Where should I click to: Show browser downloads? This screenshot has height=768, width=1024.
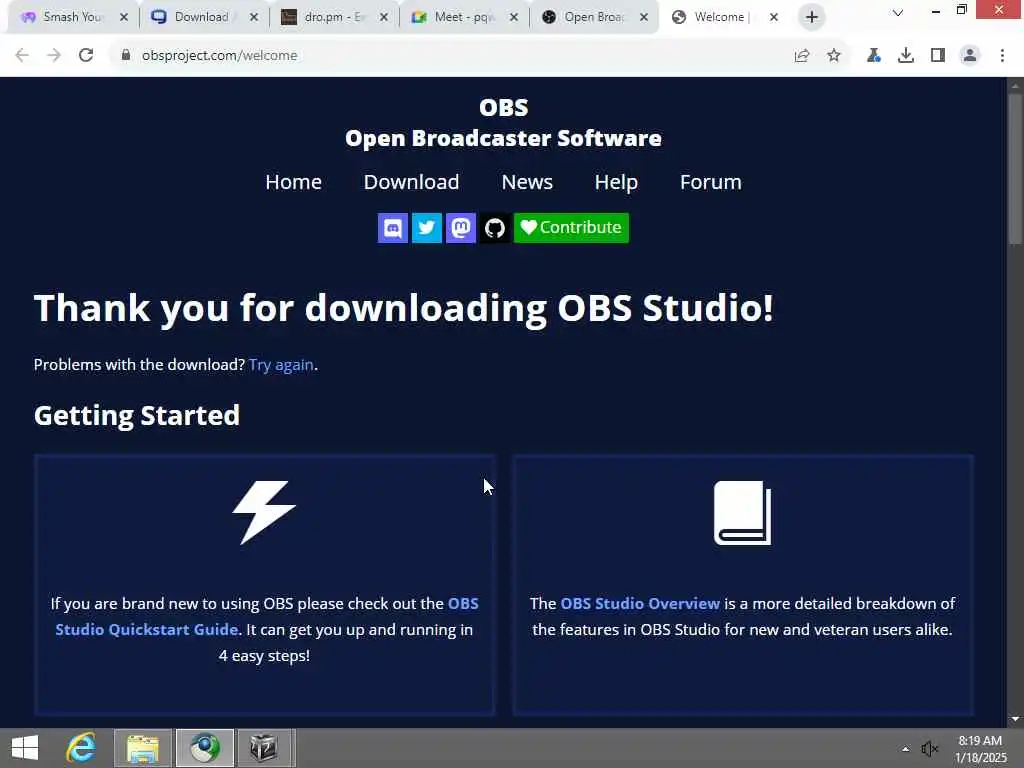pyautogui.click(x=906, y=56)
